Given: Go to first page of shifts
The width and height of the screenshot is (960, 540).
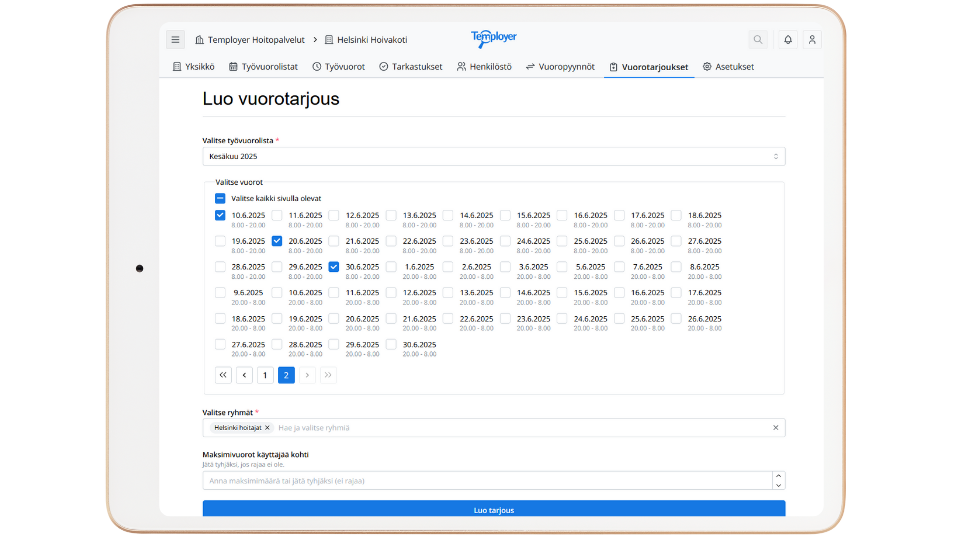Looking at the screenshot, I should (223, 375).
